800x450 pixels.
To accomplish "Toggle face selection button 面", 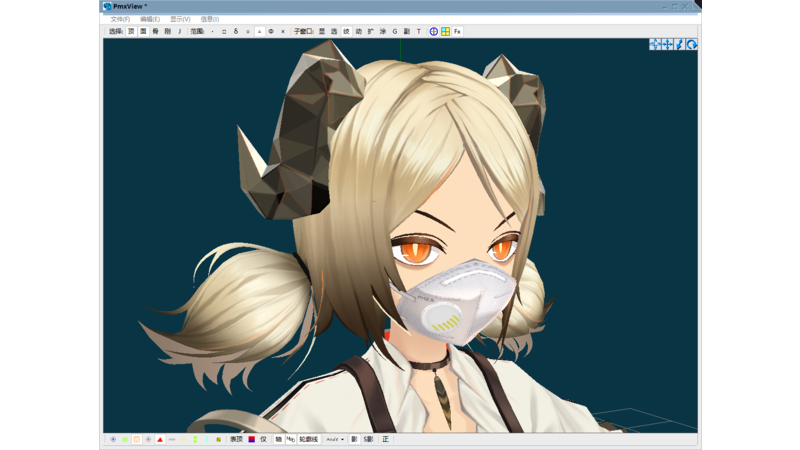I will pyautogui.click(x=143, y=31).
